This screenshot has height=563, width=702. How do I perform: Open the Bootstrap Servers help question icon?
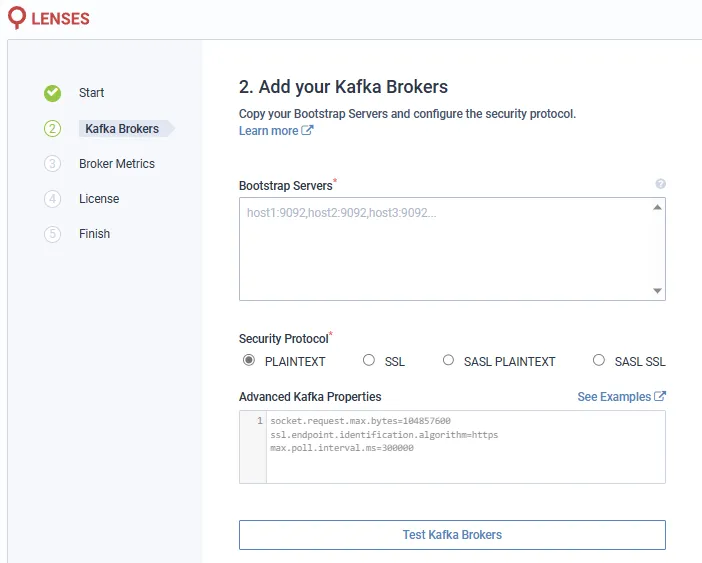[x=660, y=184]
